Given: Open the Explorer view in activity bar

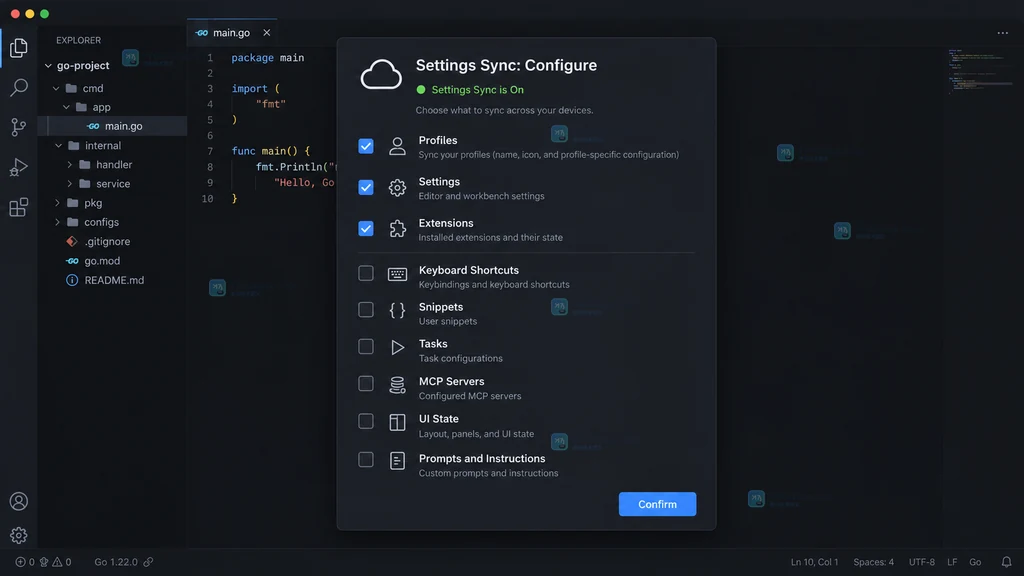Looking at the screenshot, I should pos(18,48).
